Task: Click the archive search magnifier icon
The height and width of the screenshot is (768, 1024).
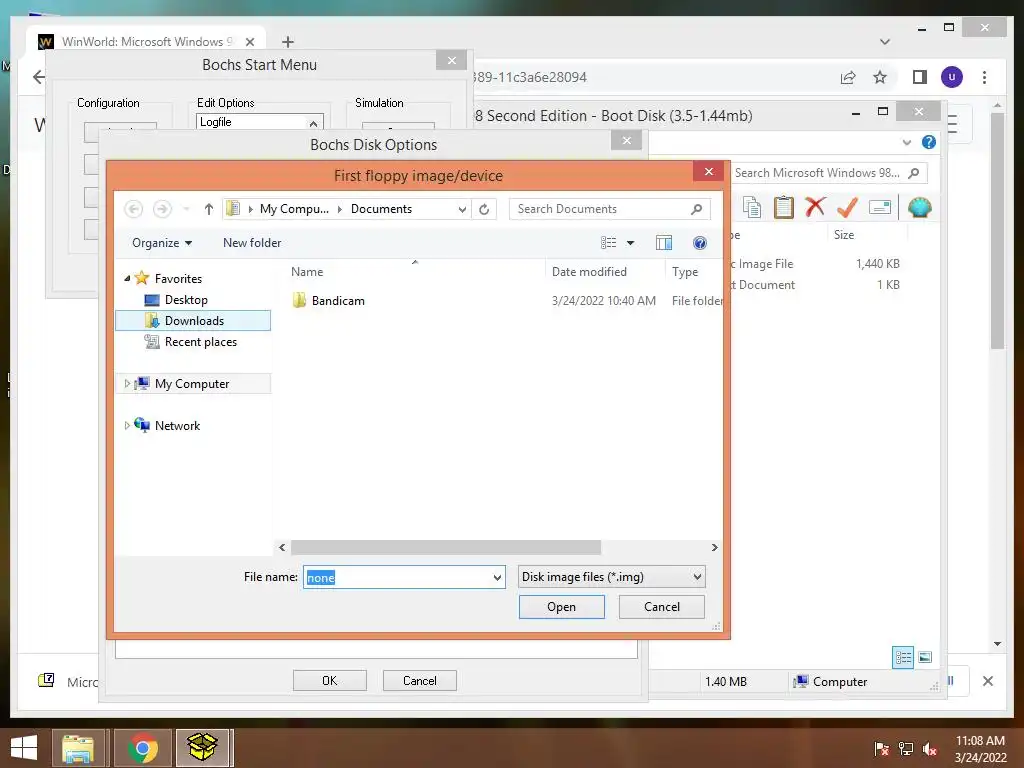Action: point(914,173)
